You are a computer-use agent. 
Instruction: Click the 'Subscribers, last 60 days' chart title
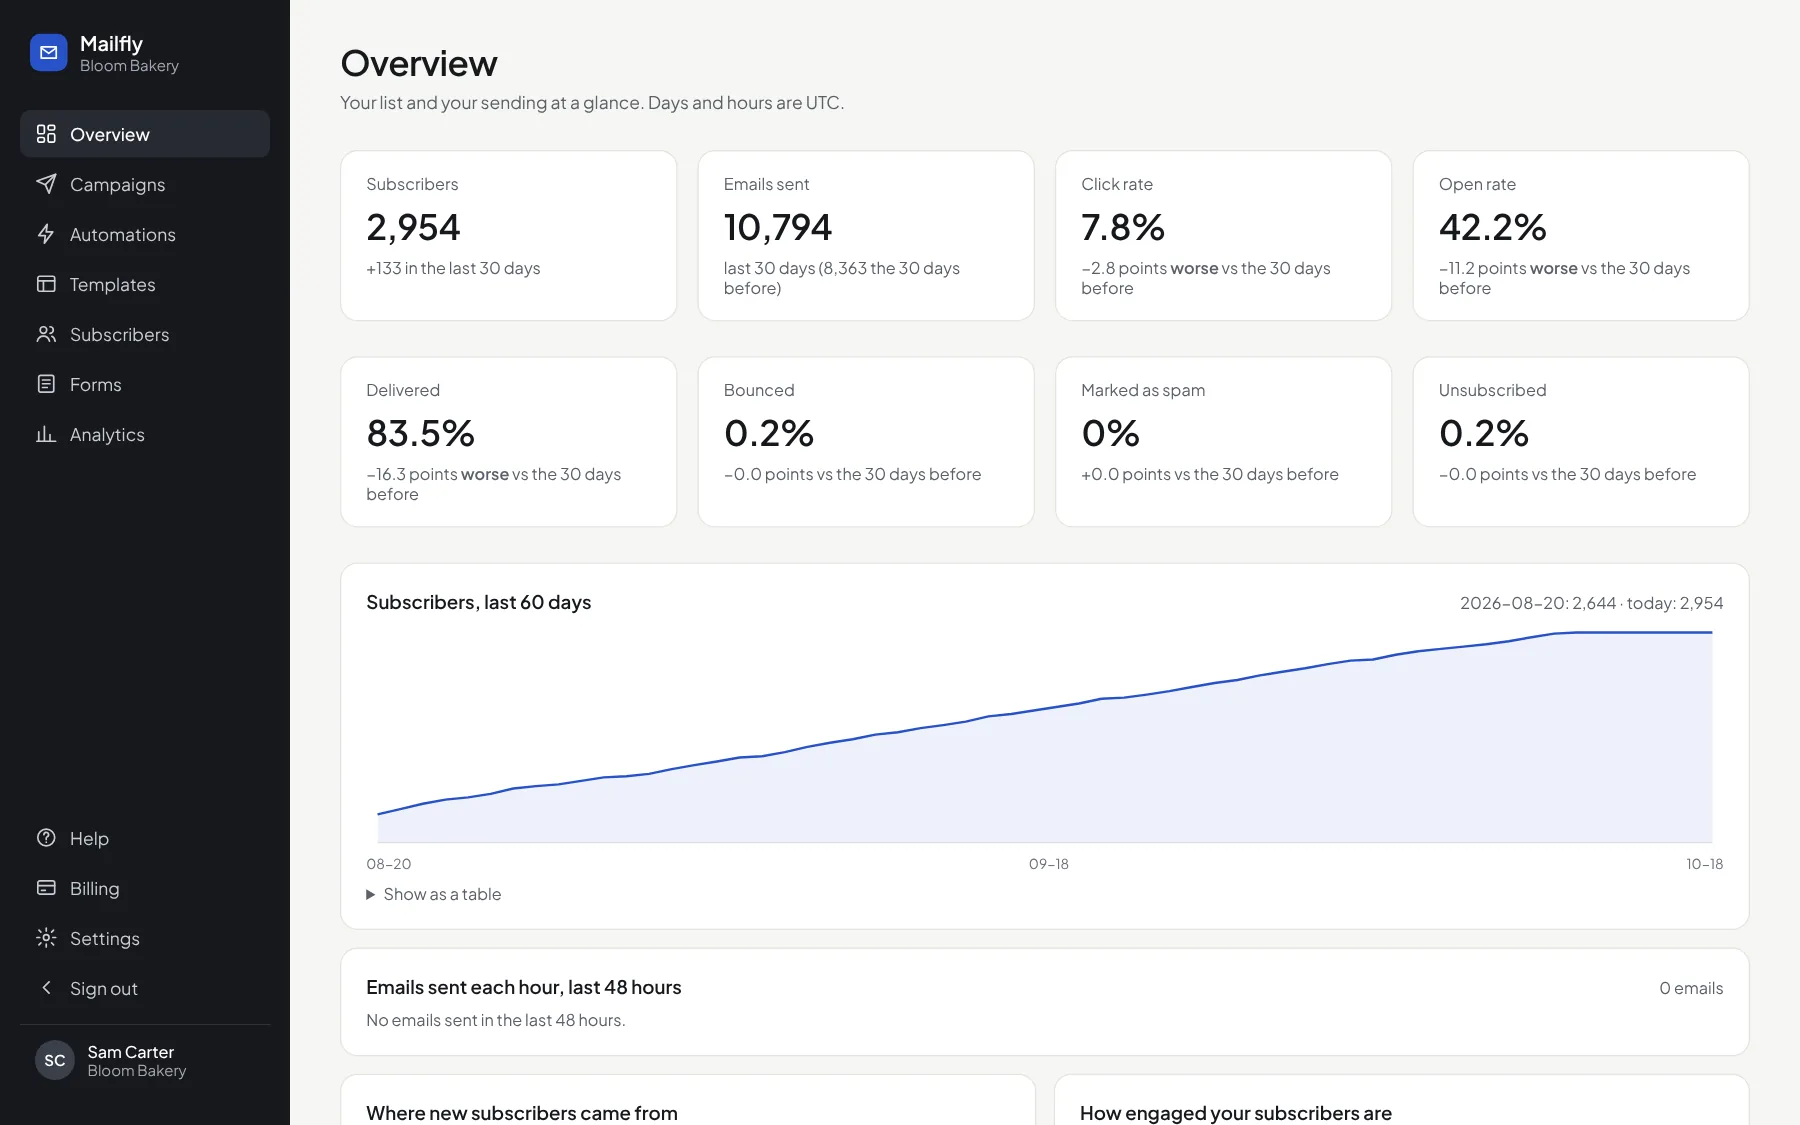click(x=479, y=602)
